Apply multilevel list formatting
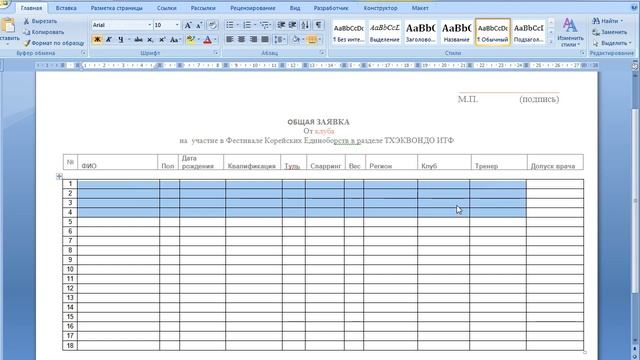The width and height of the screenshot is (640, 360). coord(264,25)
